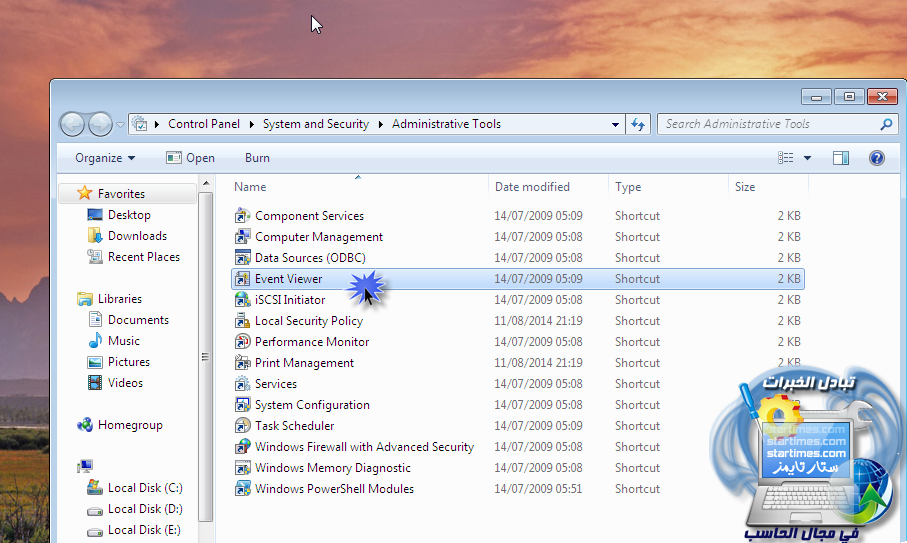
Task: Click the Computer Management icon
Action: [x=241, y=237]
